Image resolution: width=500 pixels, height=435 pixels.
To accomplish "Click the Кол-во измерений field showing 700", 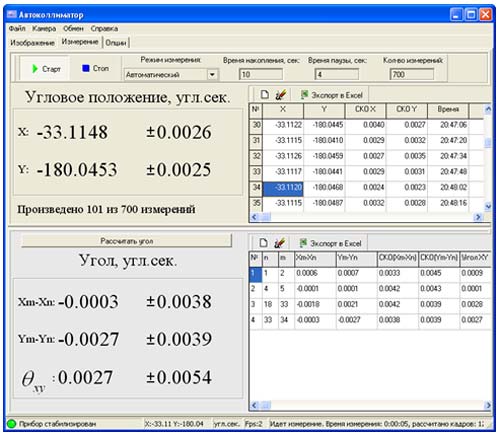I will coord(412,74).
